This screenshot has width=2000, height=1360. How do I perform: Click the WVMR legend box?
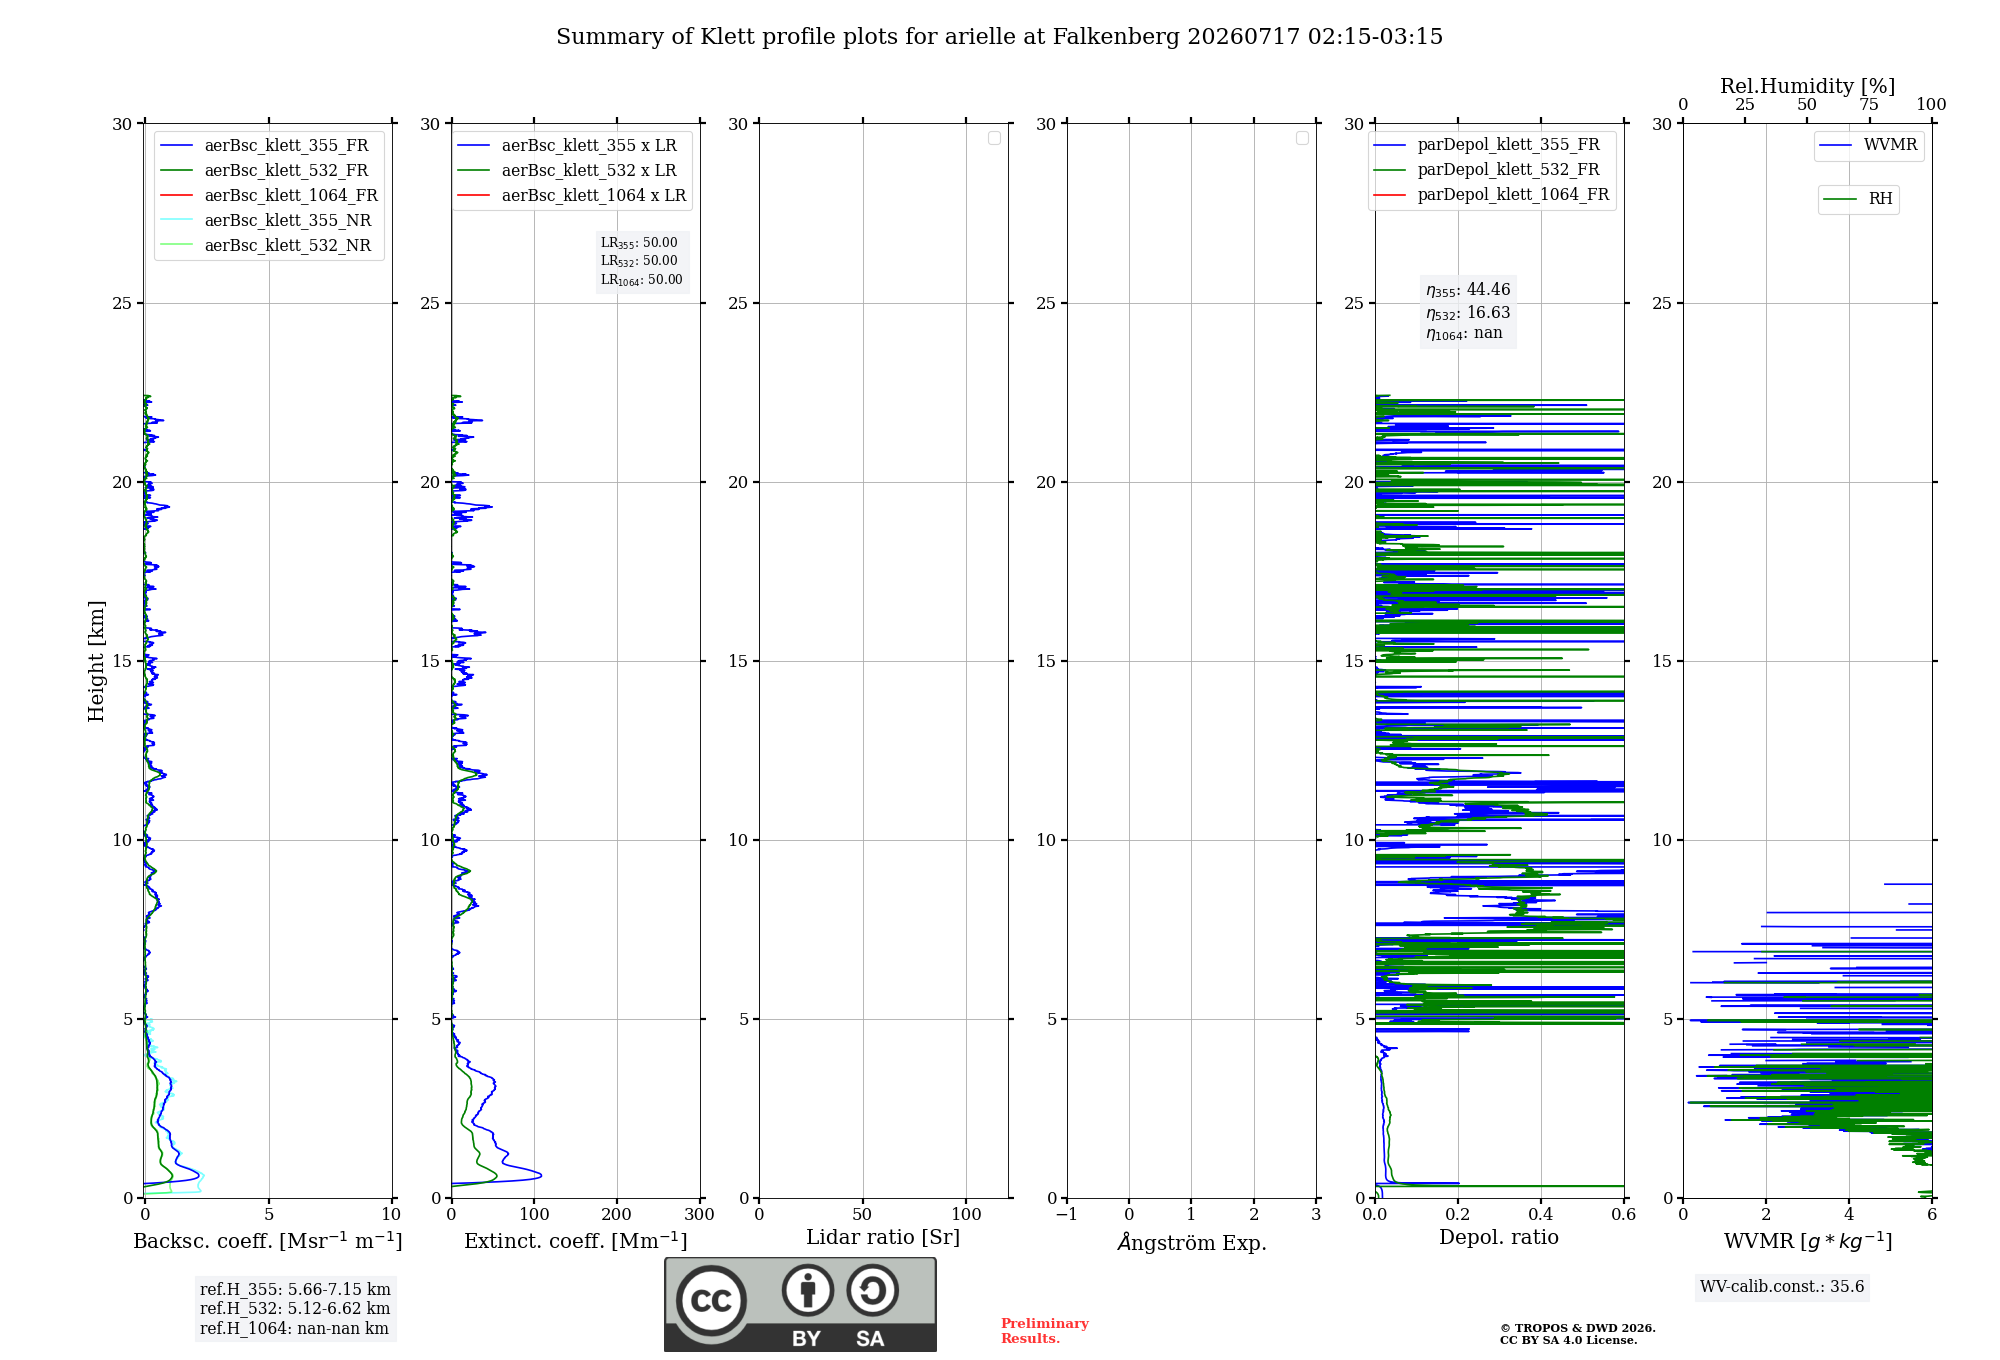tap(1869, 145)
